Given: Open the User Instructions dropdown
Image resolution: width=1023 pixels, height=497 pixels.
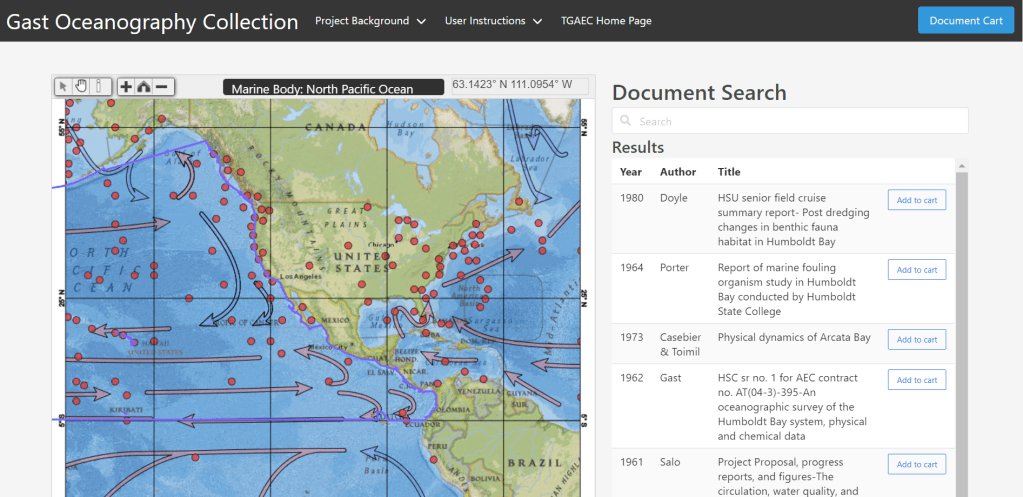Looking at the screenshot, I should 493,21.
